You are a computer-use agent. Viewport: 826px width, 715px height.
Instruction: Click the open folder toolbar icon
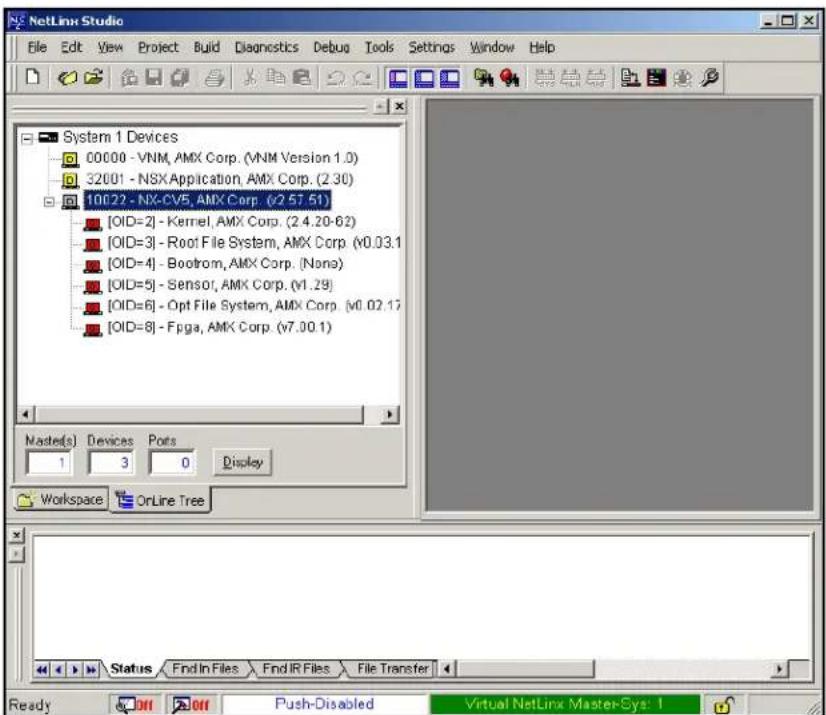click(93, 78)
